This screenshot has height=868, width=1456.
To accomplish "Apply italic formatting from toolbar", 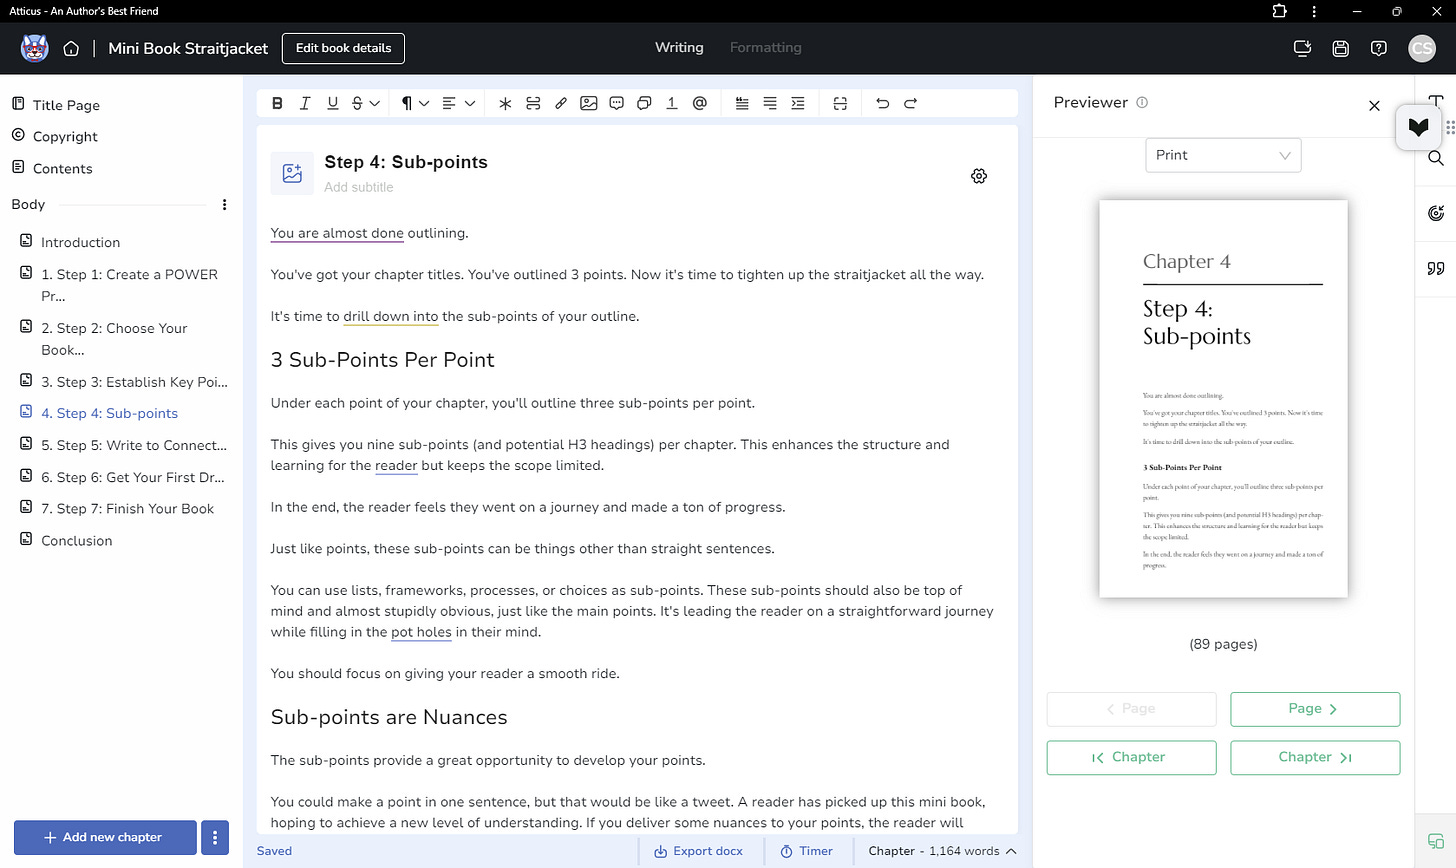I will point(305,103).
